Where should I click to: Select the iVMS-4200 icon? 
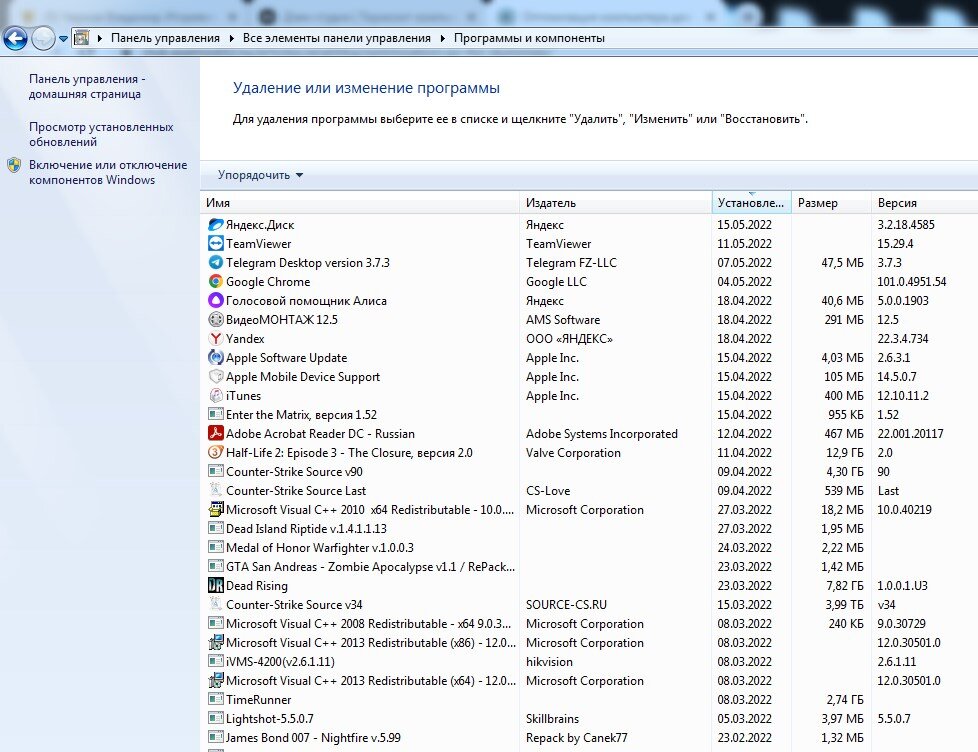pos(216,661)
